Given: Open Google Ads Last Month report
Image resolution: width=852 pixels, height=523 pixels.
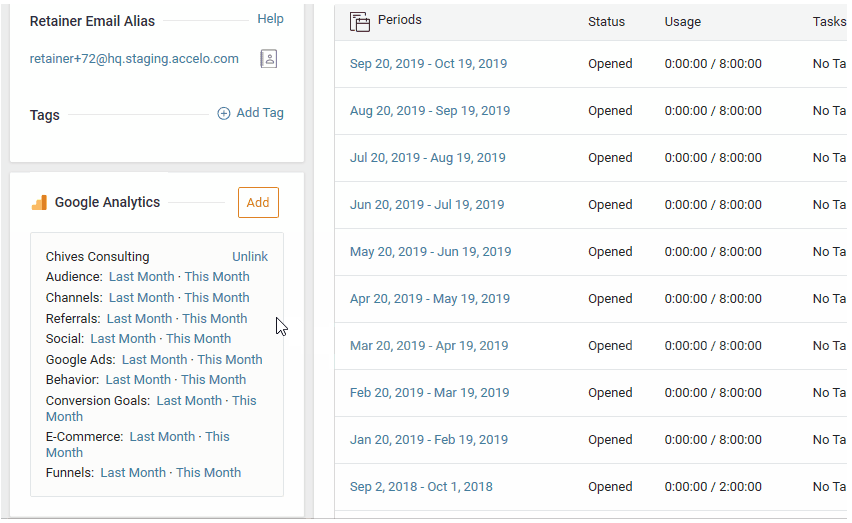Looking at the screenshot, I should click(154, 360).
